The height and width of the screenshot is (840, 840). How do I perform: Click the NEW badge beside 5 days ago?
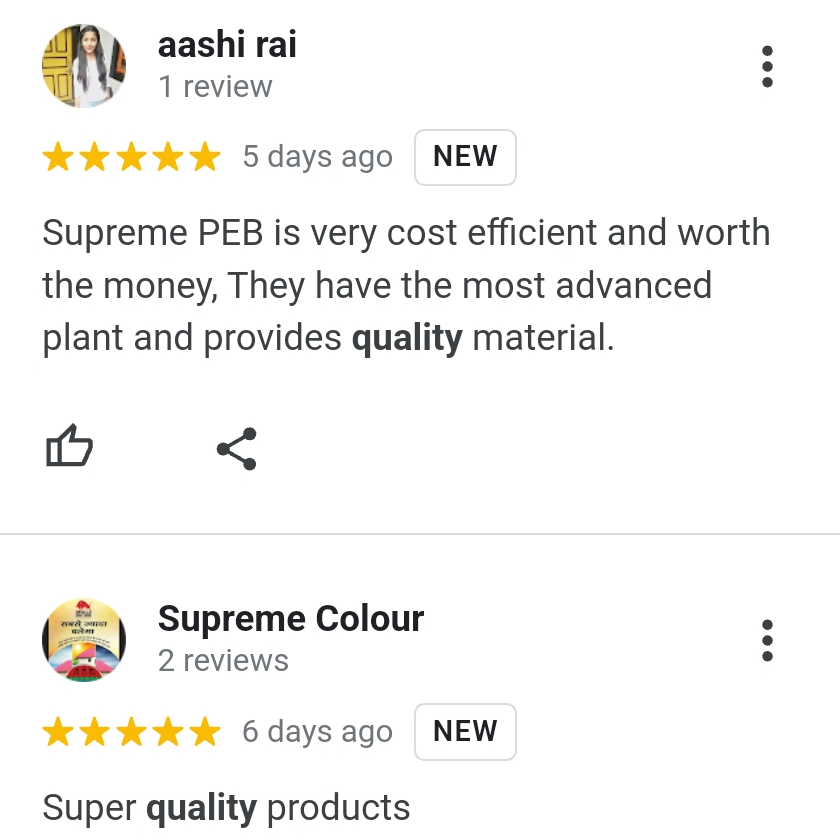pyautogui.click(x=465, y=157)
